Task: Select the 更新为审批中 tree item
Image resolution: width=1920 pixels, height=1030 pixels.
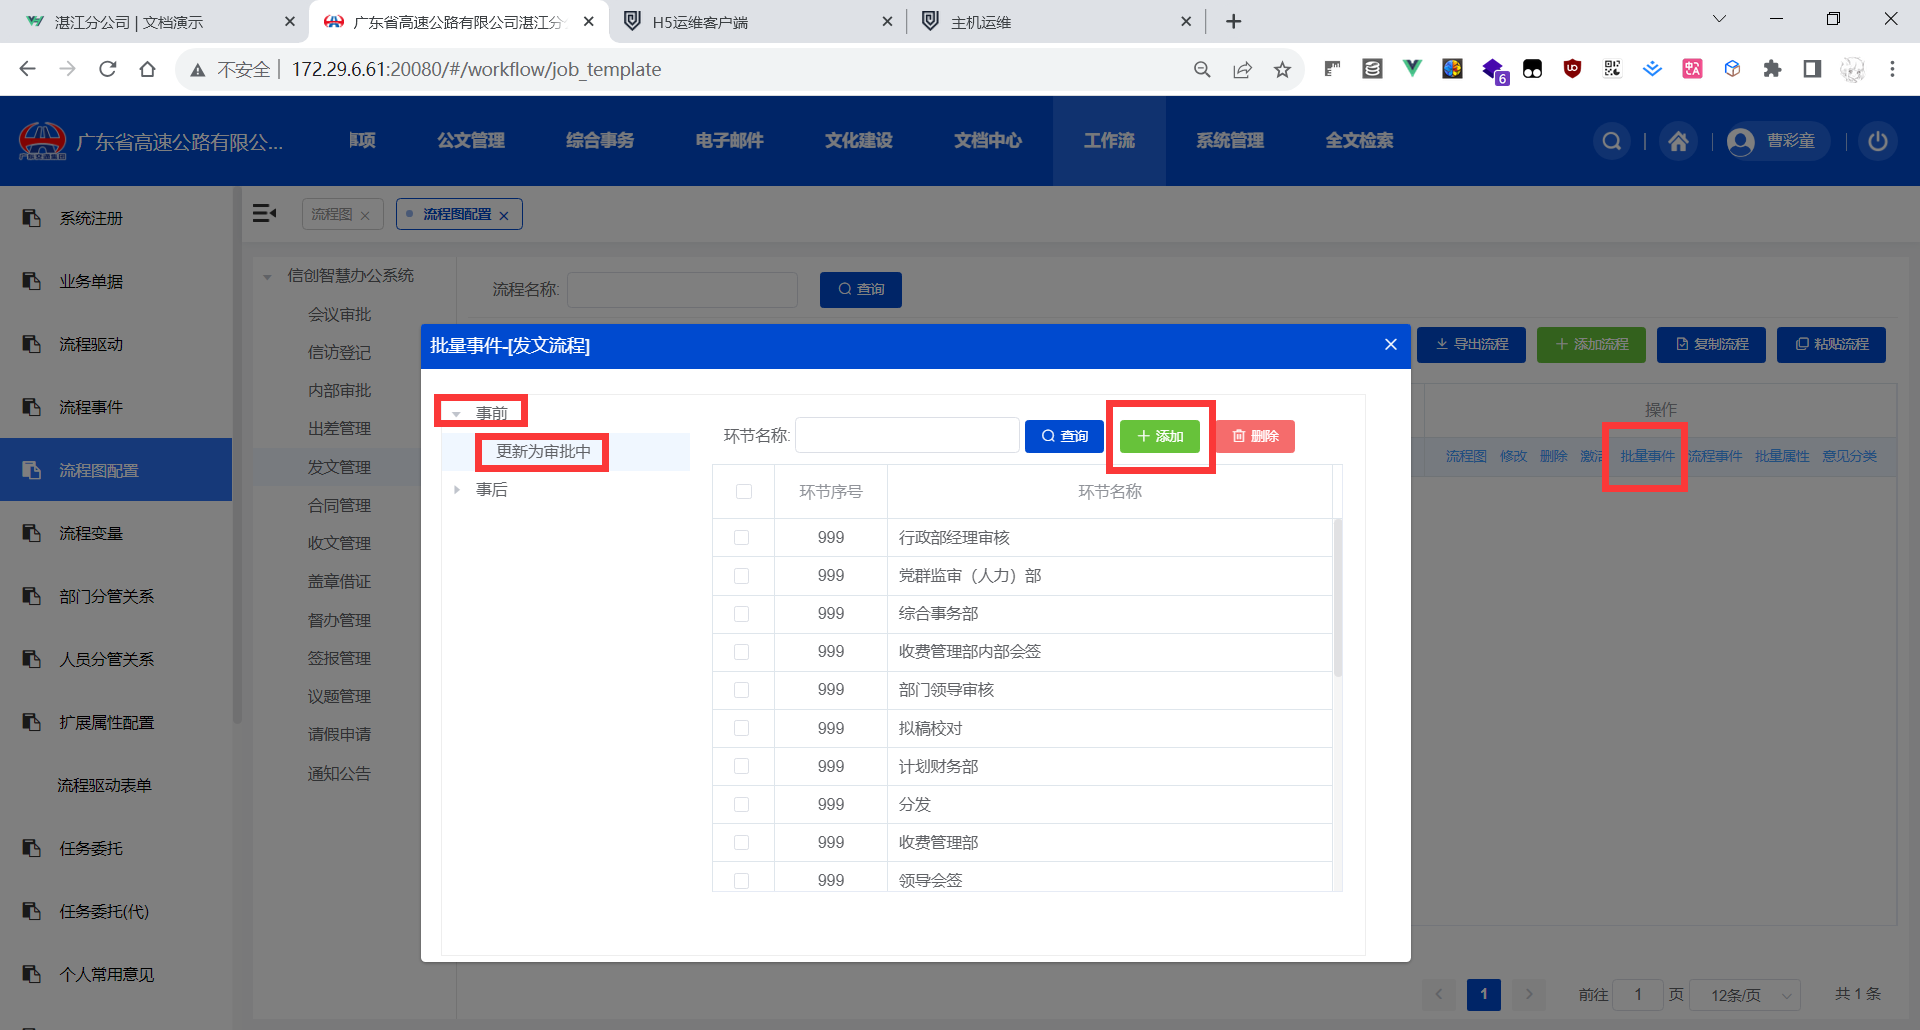Action: (x=543, y=452)
